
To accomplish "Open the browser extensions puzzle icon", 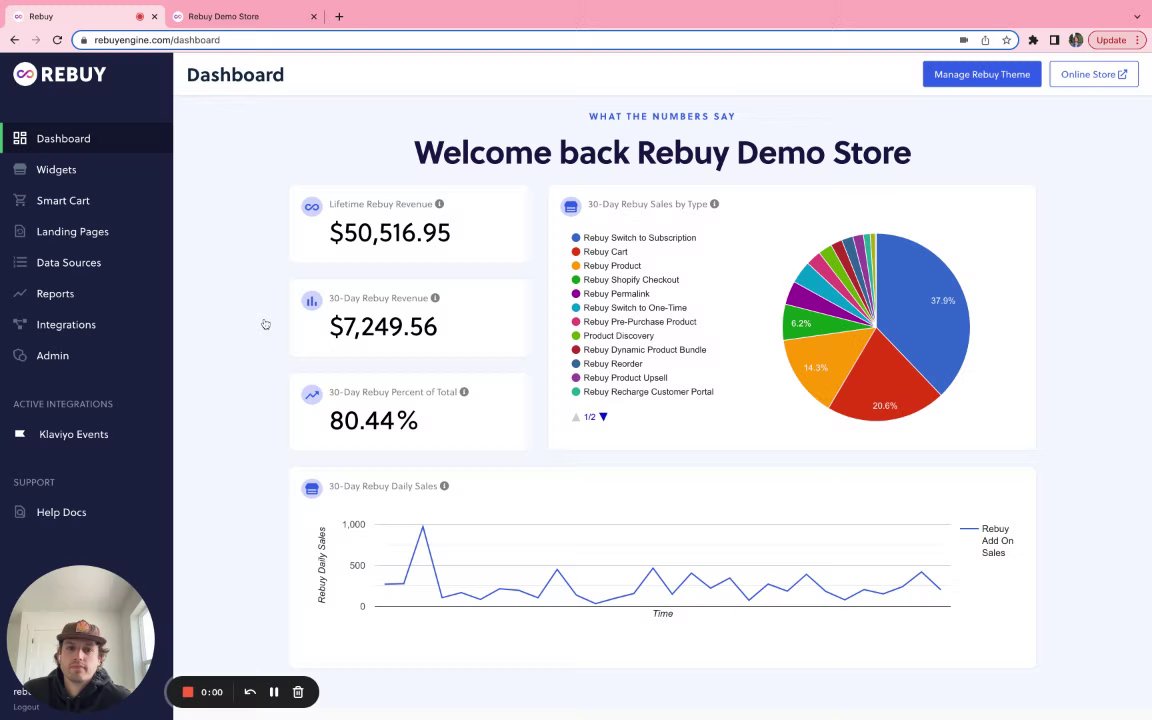I will pyautogui.click(x=1033, y=40).
